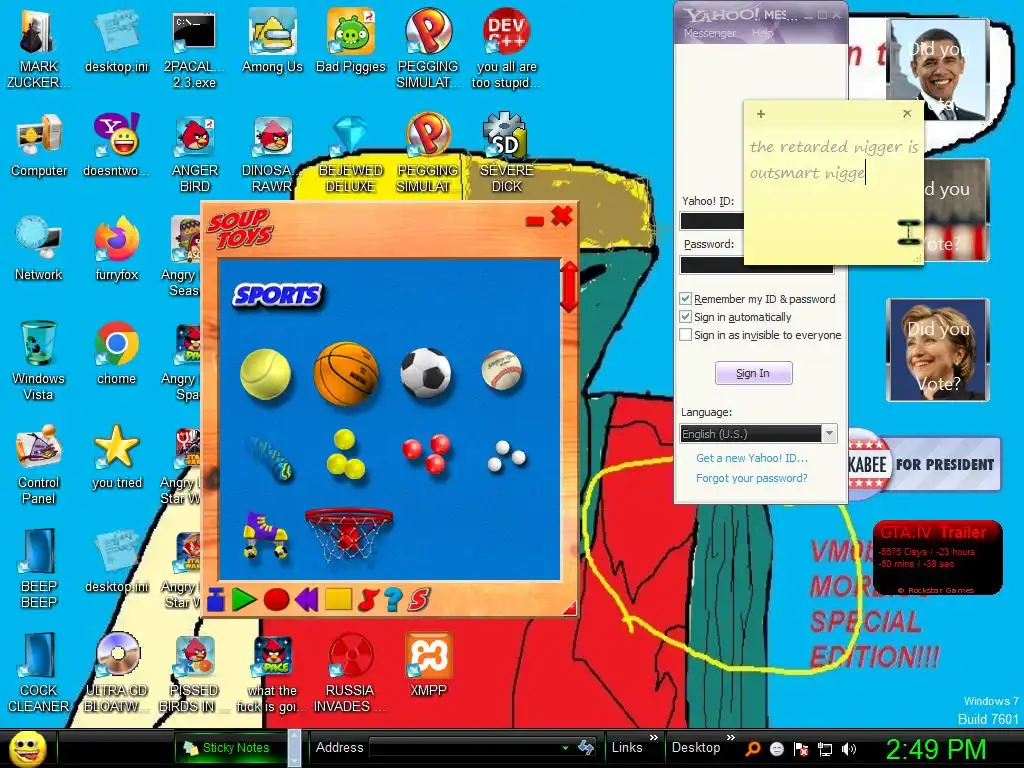The image size is (1024, 768).
Task: Click the Obama Did you Vote gadget
Action: pyautogui.click(x=938, y=70)
